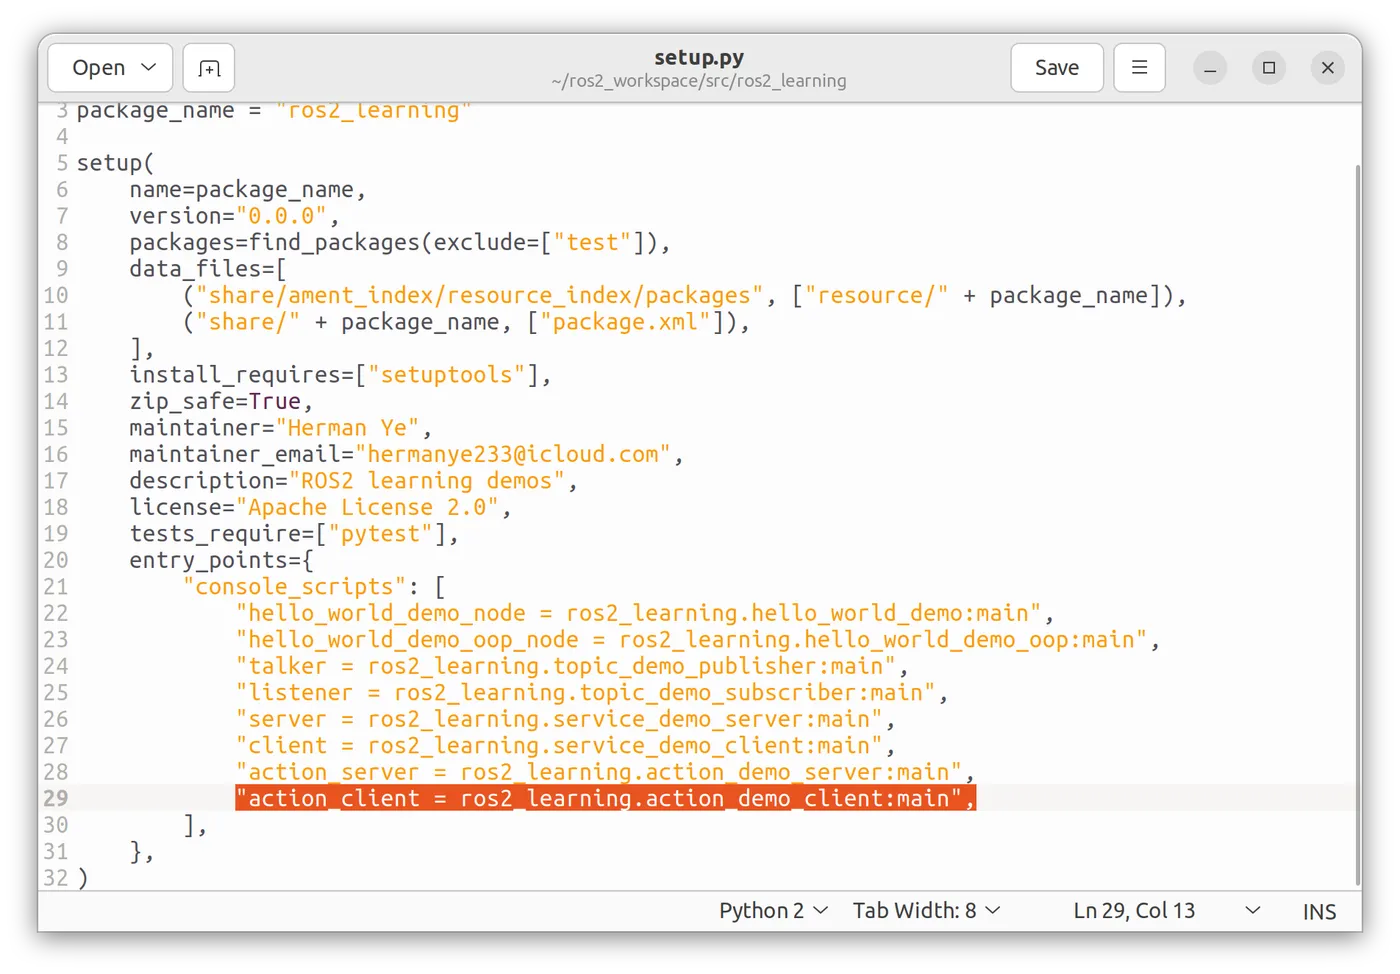Close the editor window
This screenshot has height=974, width=1400.
coord(1328,68)
